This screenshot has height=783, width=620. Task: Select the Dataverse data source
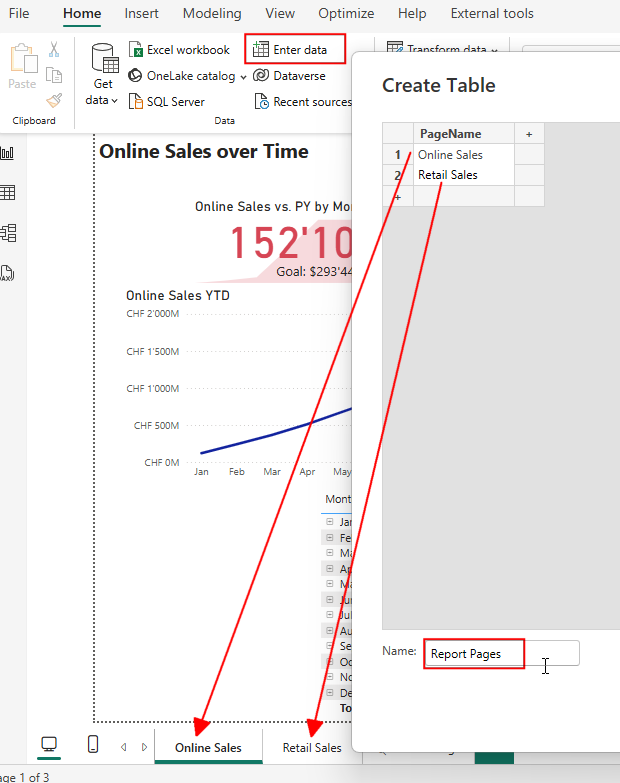pyautogui.click(x=289, y=76)
